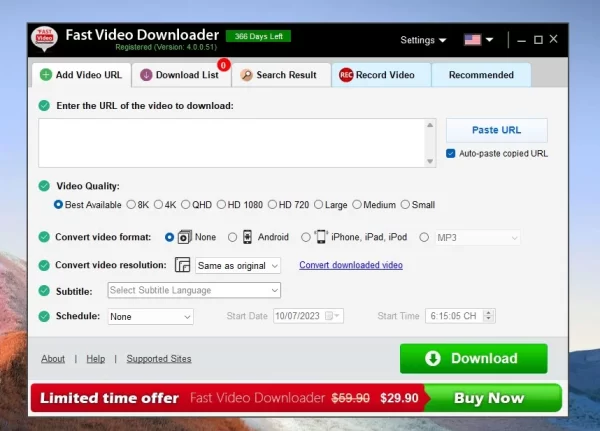600x431 pixels.
Task: Open the Start Date 10/07/2023 picker
Action: tap(308, 316)
